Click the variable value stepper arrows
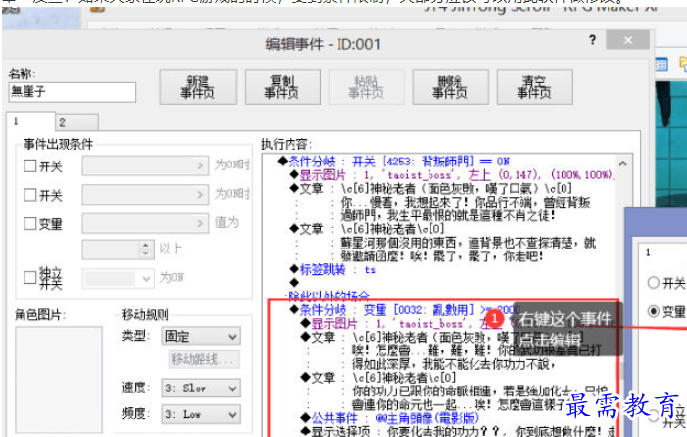 (145, 249)
